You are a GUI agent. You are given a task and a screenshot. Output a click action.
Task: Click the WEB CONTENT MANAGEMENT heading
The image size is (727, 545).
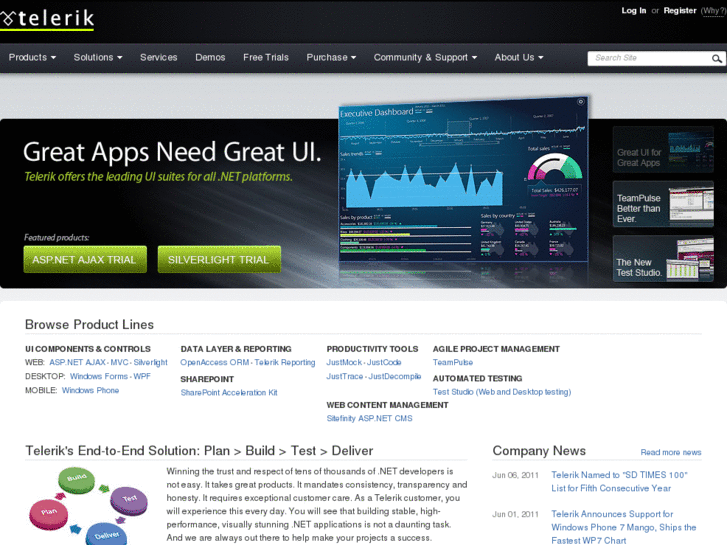(387, 405)
